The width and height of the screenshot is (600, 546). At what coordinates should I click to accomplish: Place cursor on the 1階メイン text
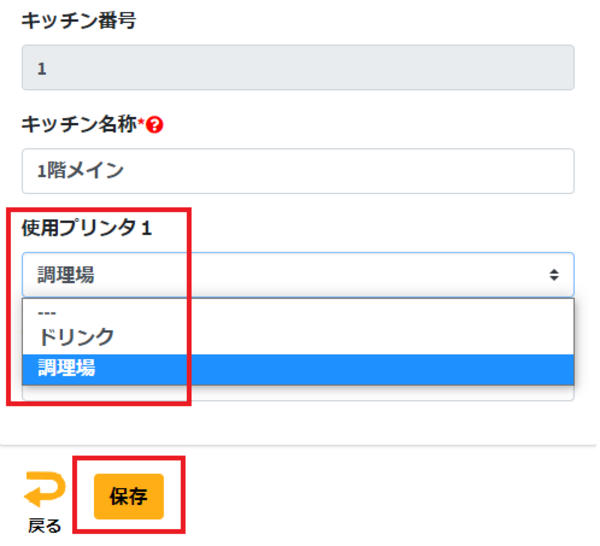coord(80,171)
